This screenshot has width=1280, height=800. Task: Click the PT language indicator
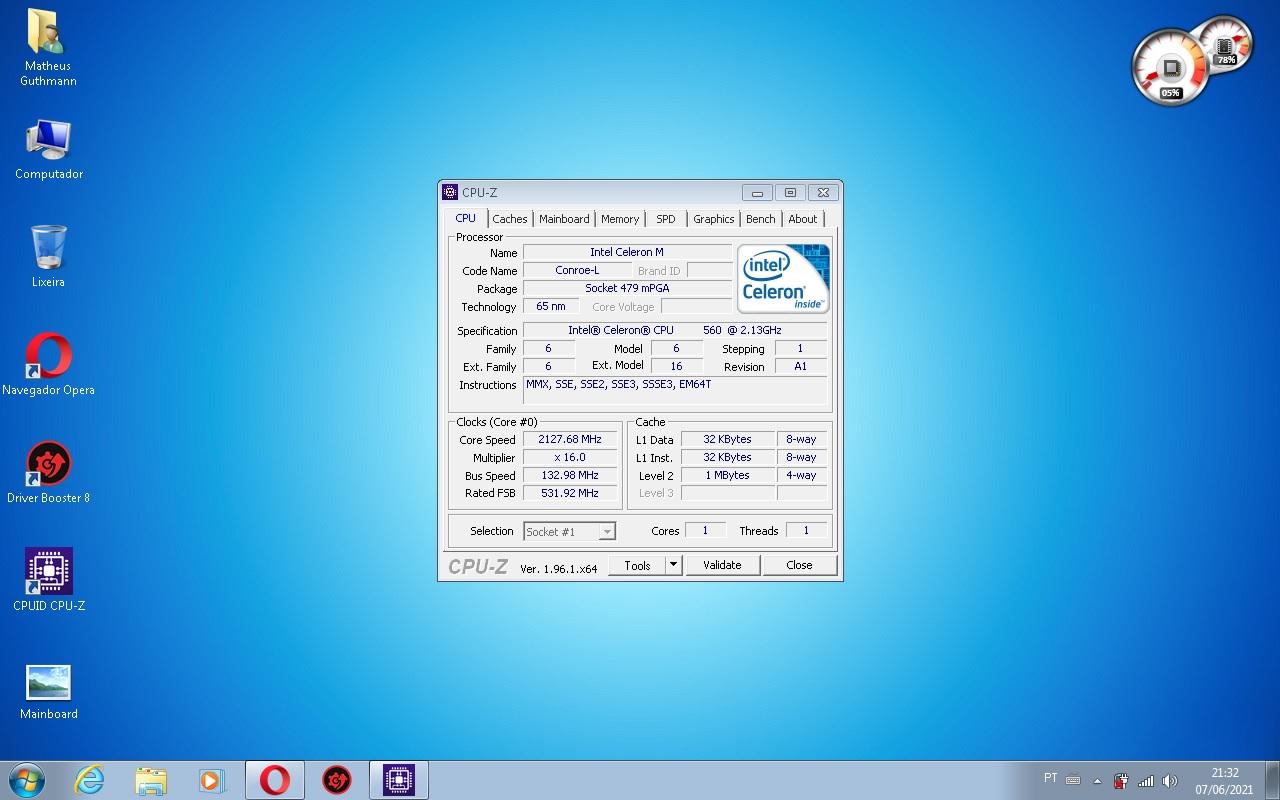(x=1050, y=778)
